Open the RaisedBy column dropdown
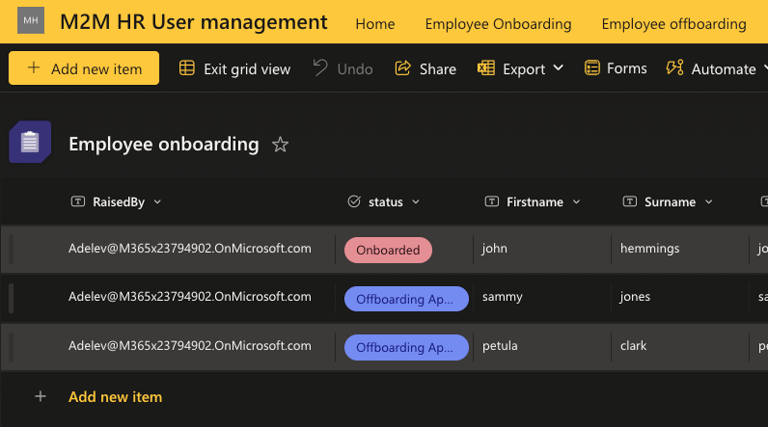768x427 pixels. coord(158,202)
